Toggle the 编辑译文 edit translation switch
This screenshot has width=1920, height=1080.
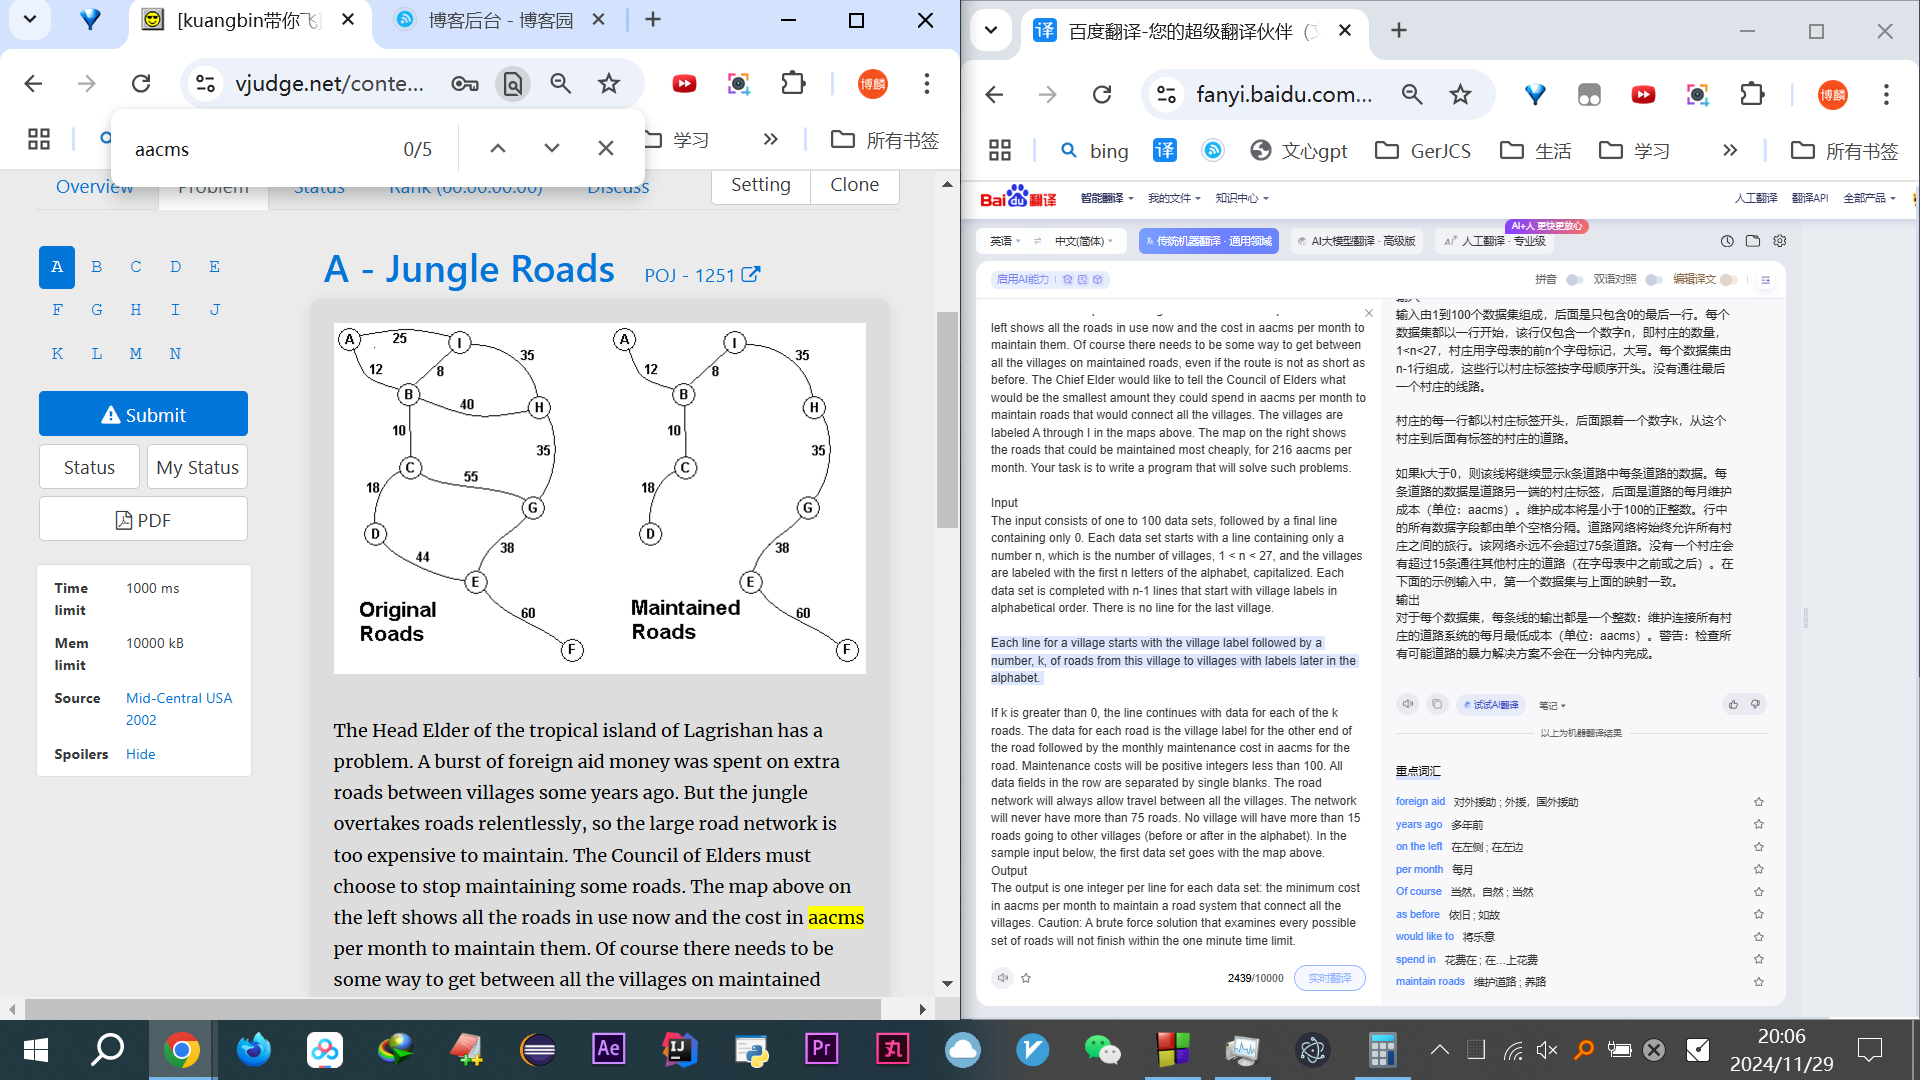coord(1728,280)
